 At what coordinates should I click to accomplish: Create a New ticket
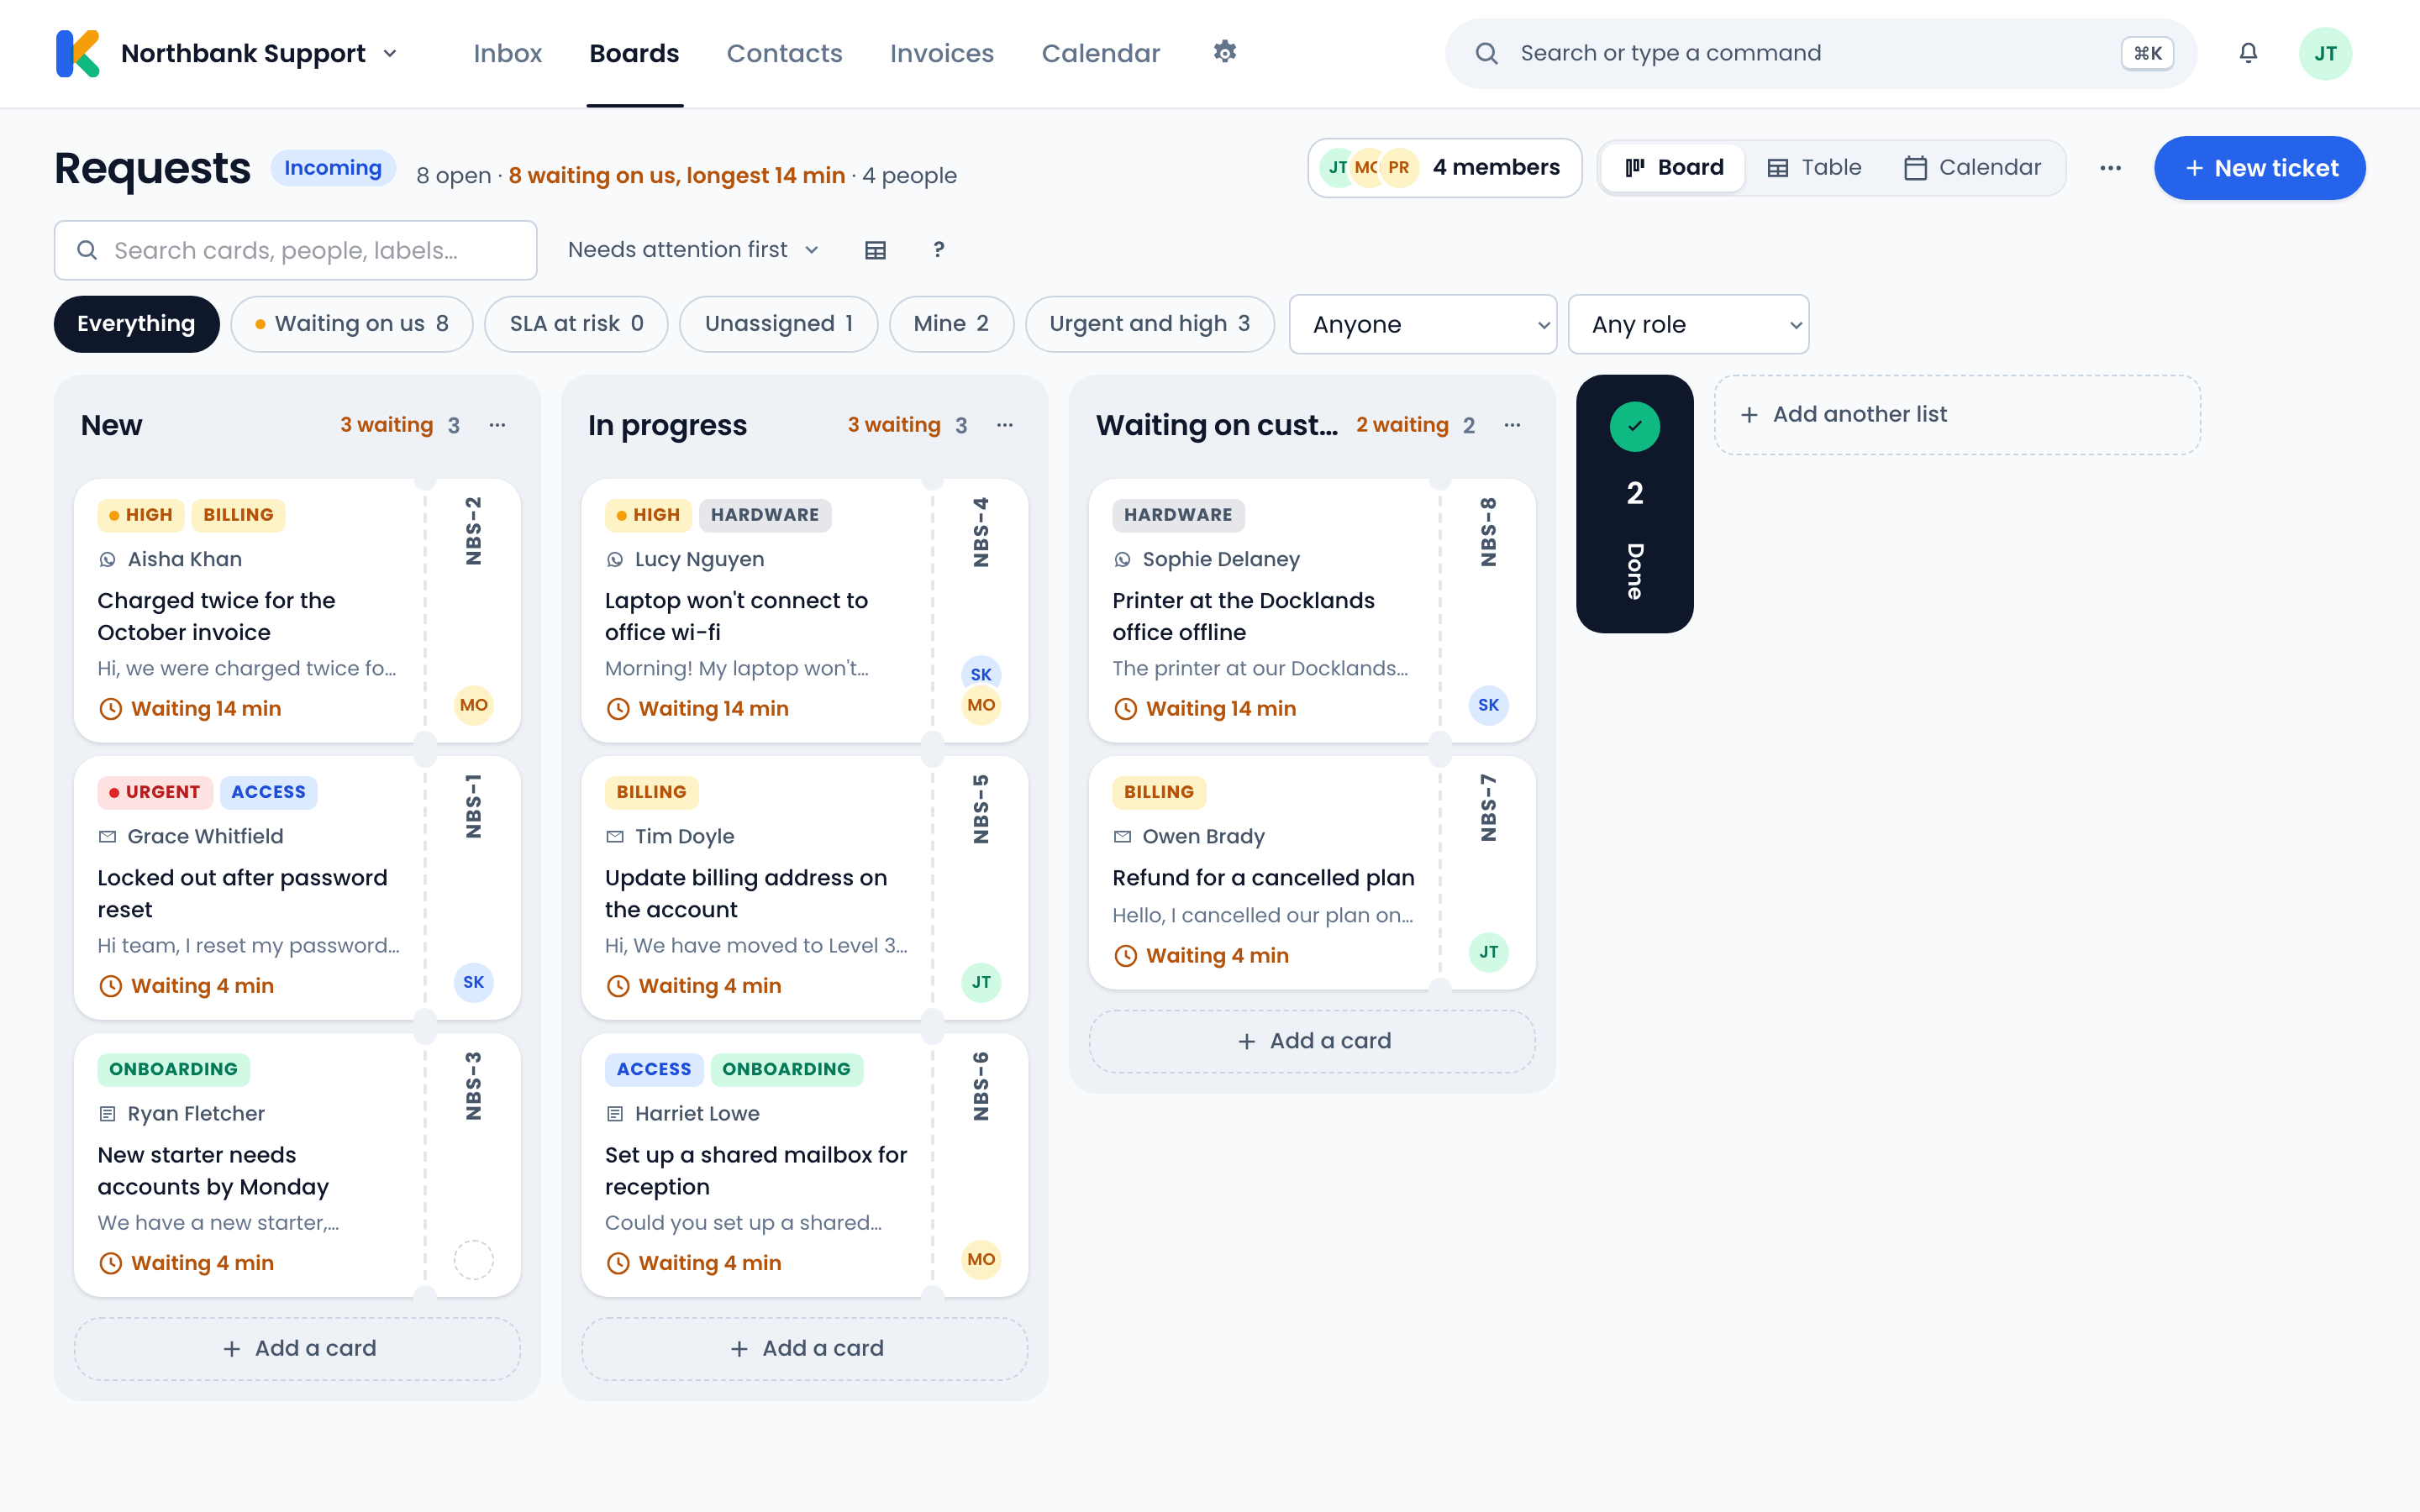click(x=2259, y=168)
